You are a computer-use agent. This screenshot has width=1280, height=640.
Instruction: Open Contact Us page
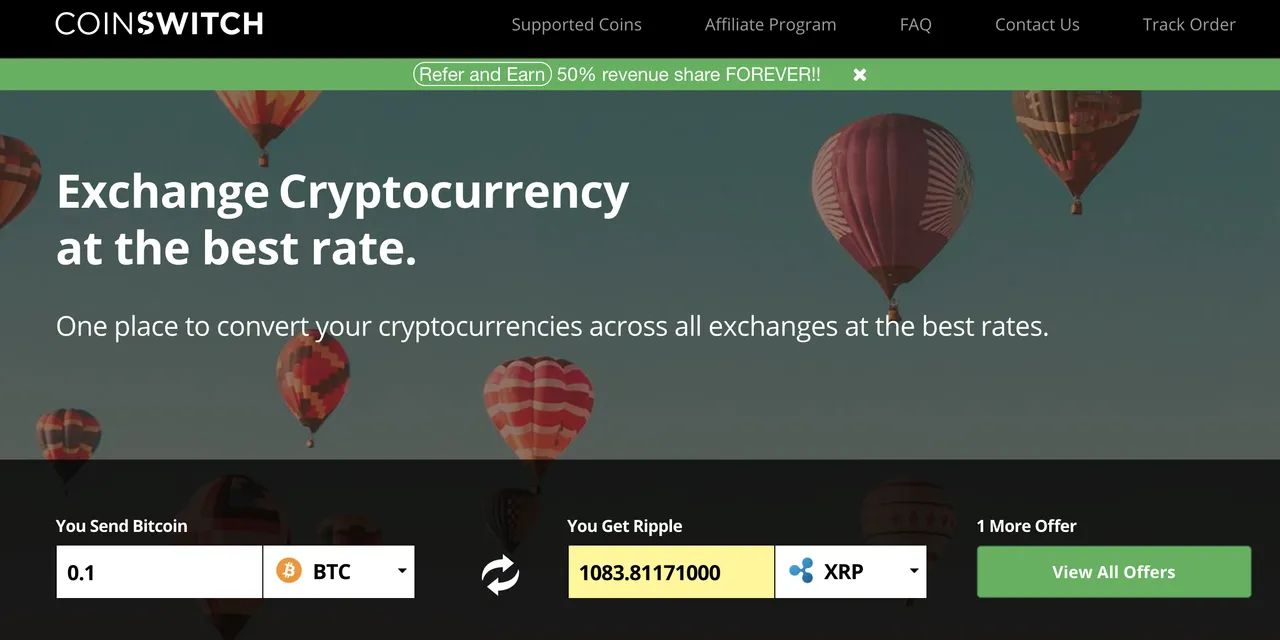tap(1037, 25)
